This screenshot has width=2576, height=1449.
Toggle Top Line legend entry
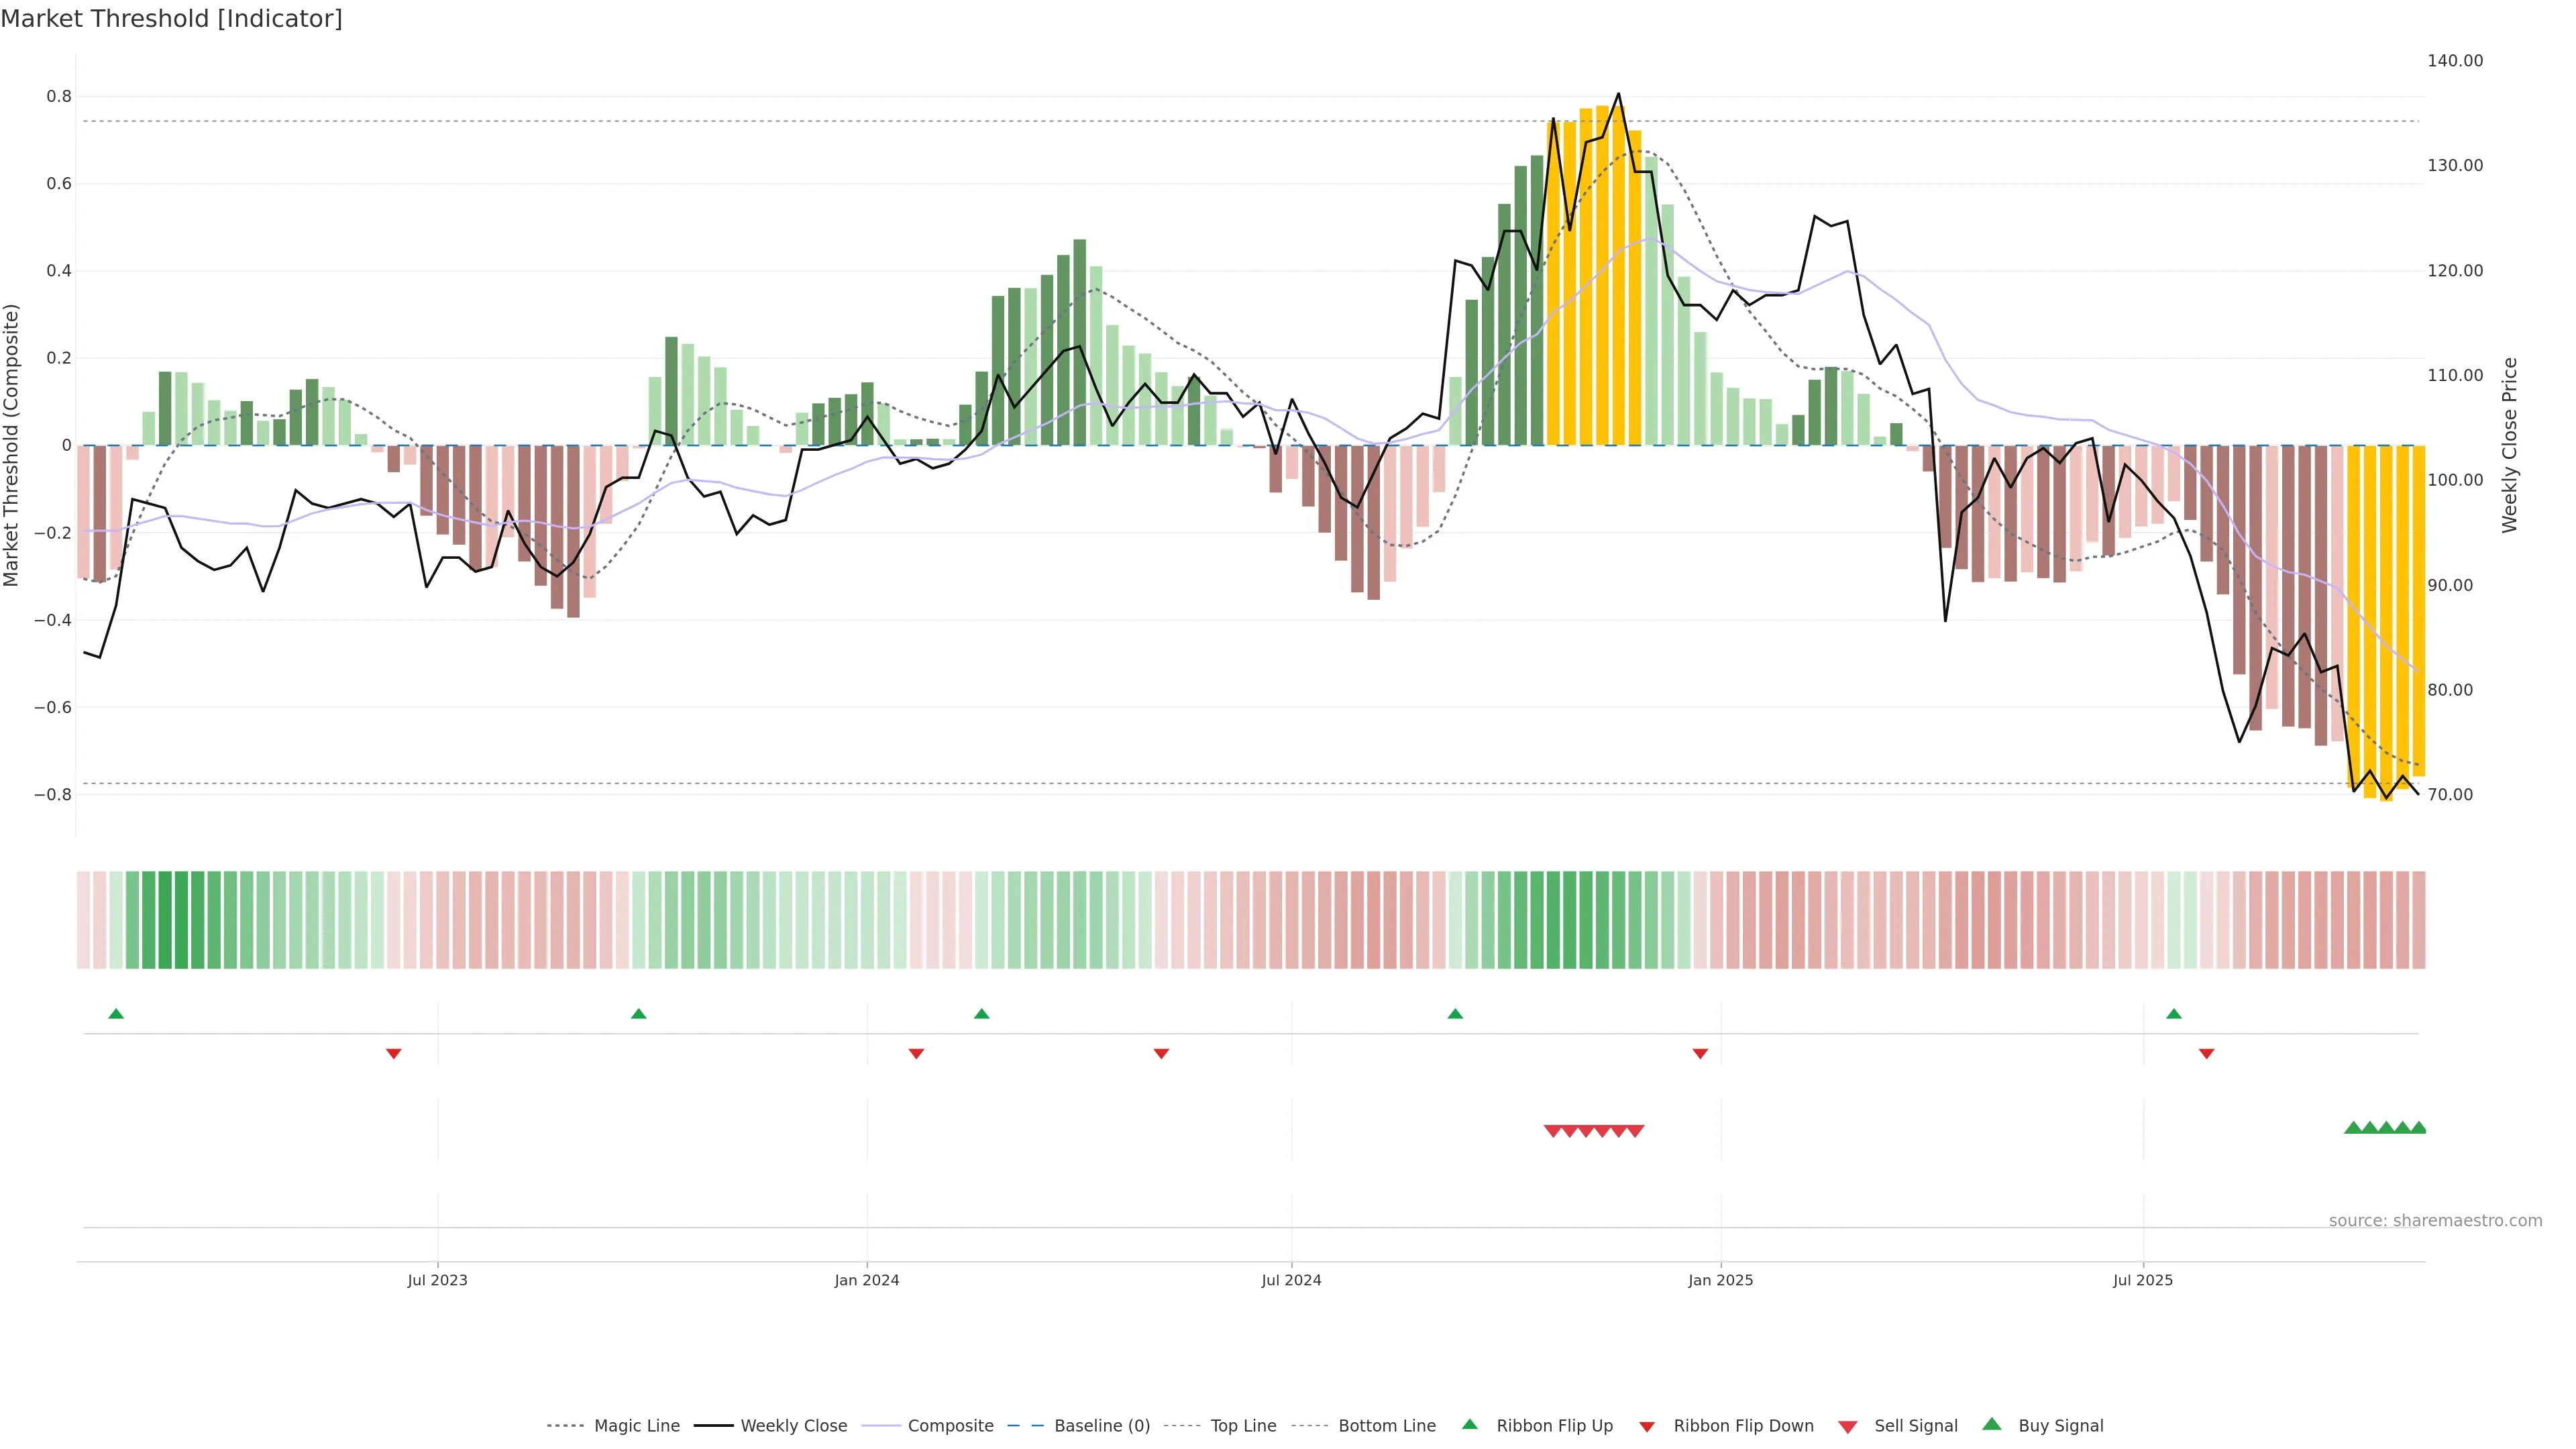point(1243,1425)
